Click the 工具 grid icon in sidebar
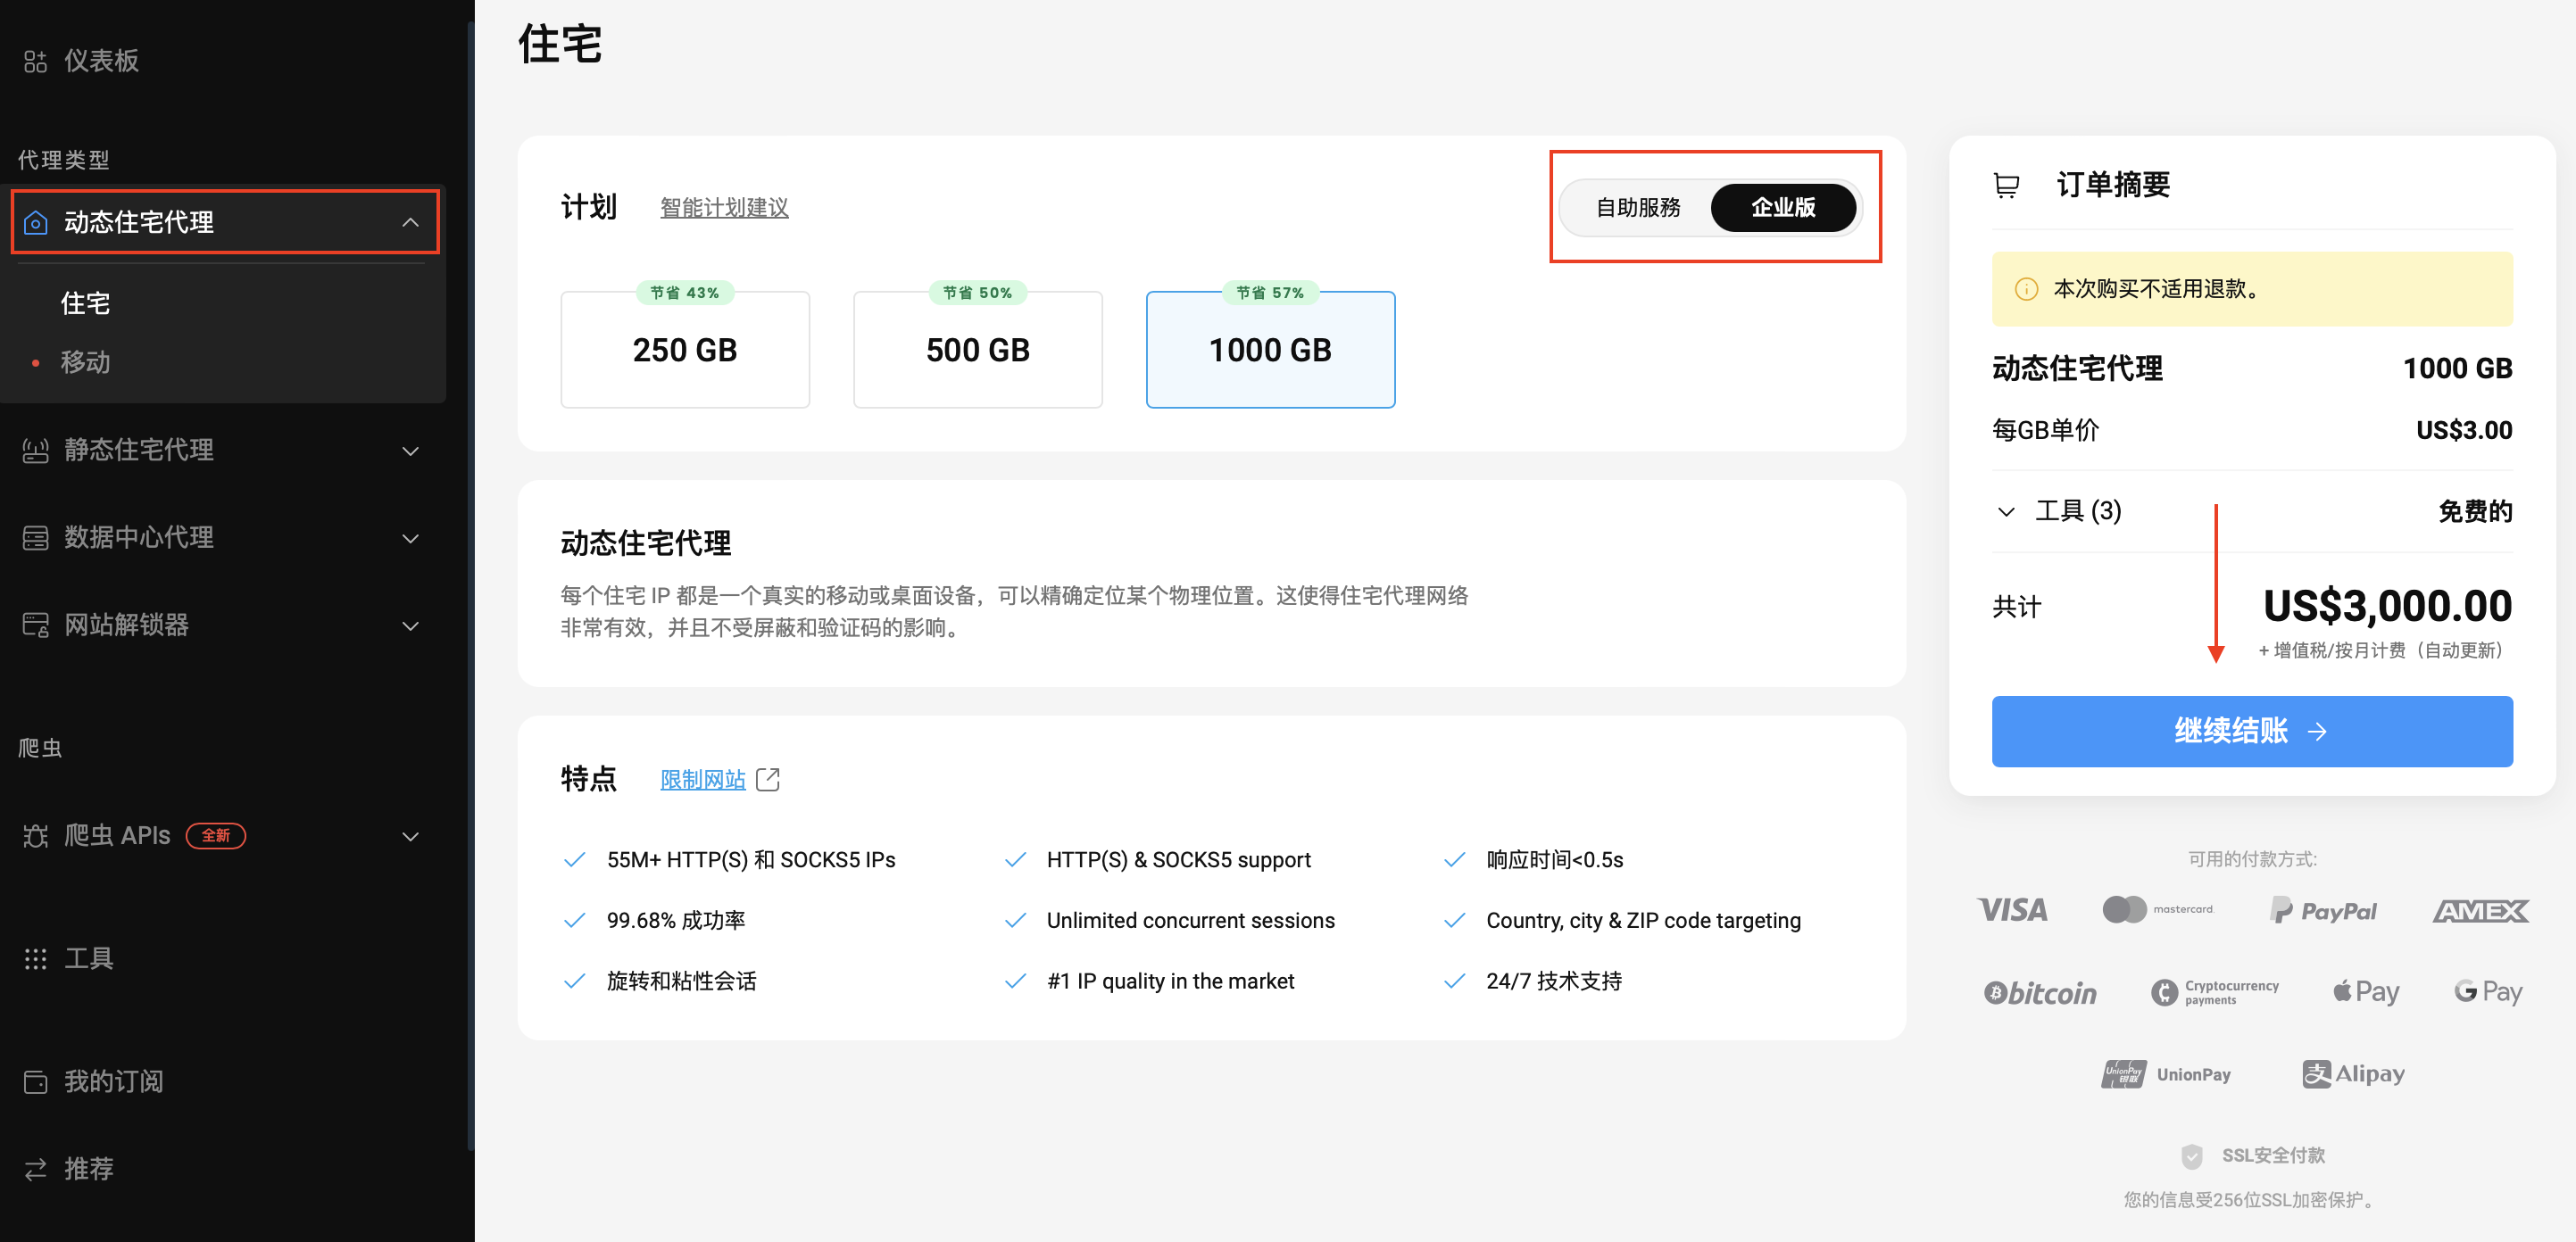Viewport: 2576px width, 1242px height. (35, 959)
